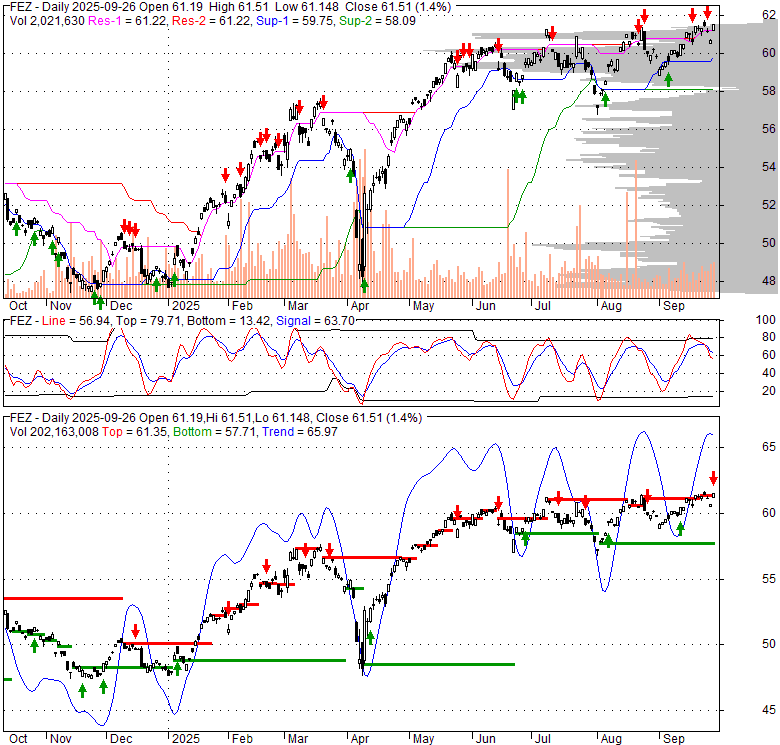Click the Sup-1 = 59.75 legend label
The image size is (780, 745).
pos(295,21)
